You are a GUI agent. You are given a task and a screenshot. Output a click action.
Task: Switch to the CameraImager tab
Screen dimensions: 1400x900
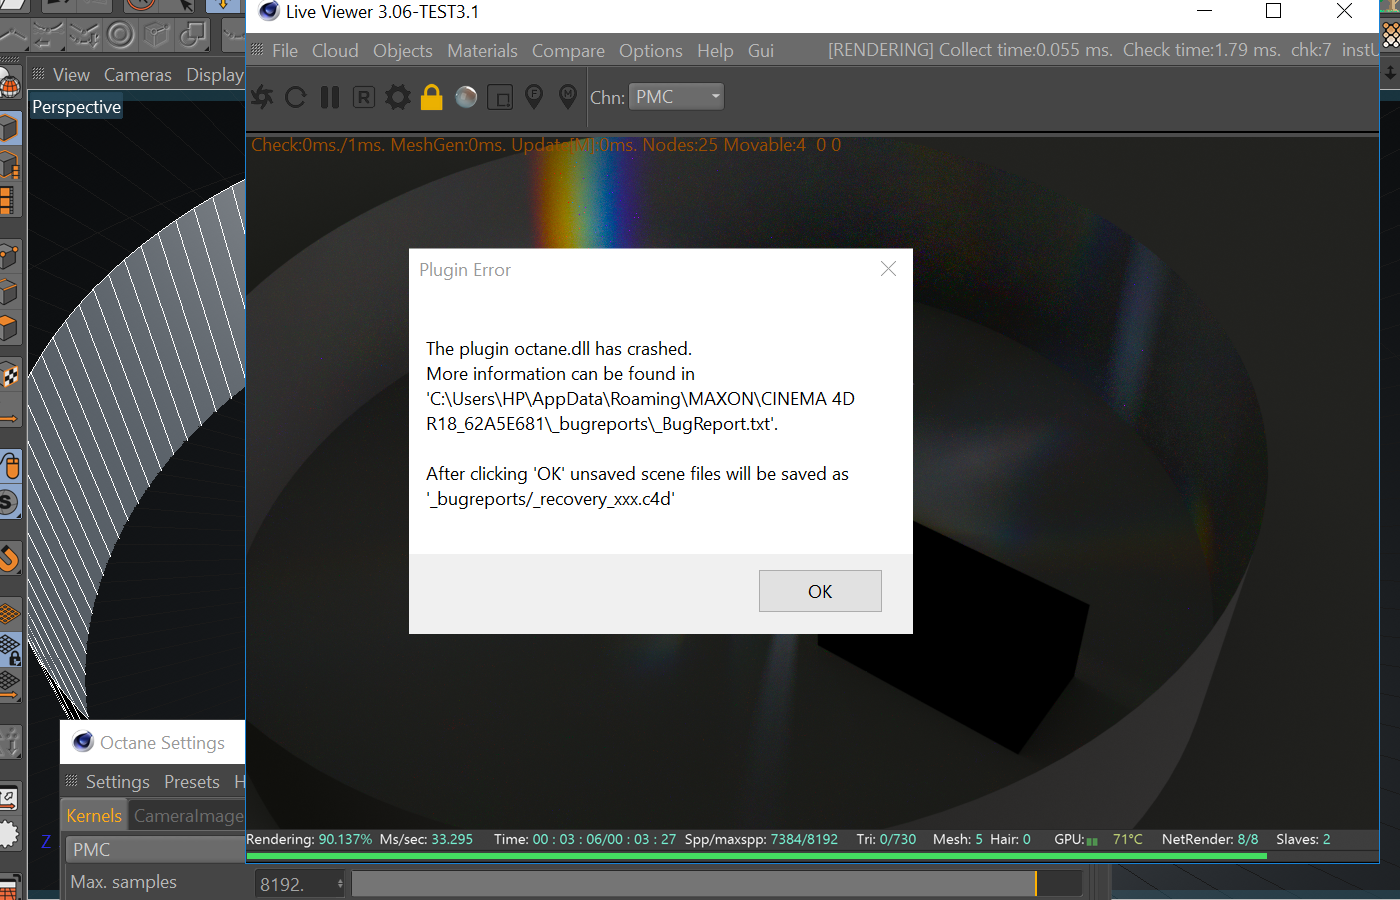point(188,816)
